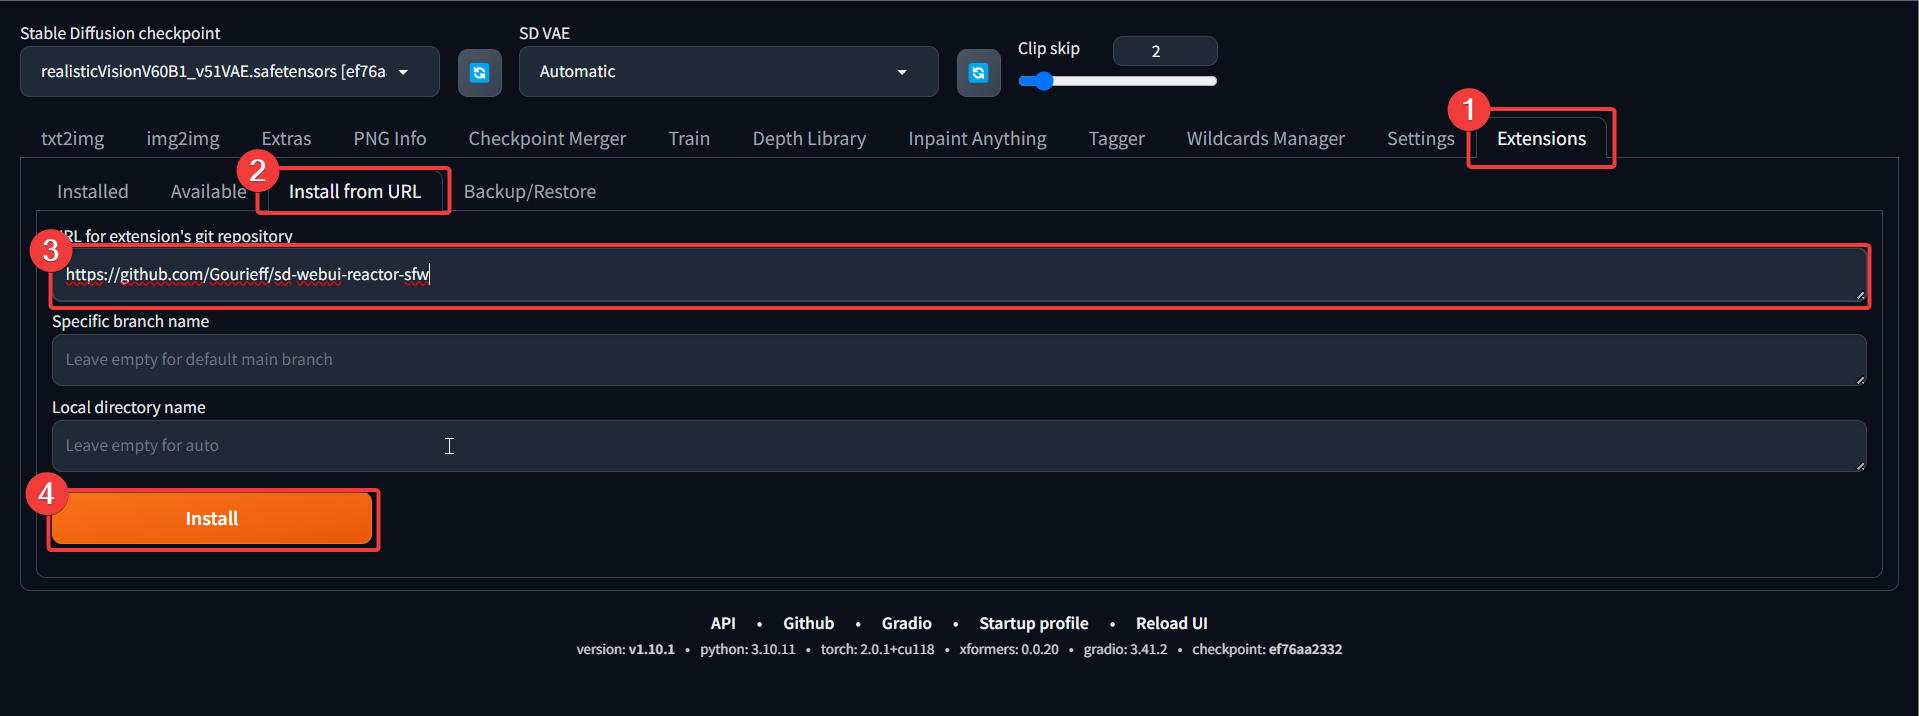Open the Startup profile link

1033,623
